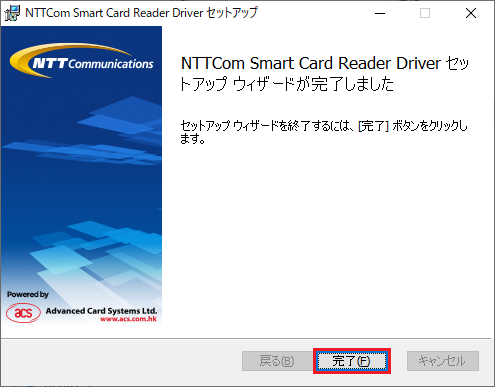Click the grey footer area beside buttons

coord(120,362)
